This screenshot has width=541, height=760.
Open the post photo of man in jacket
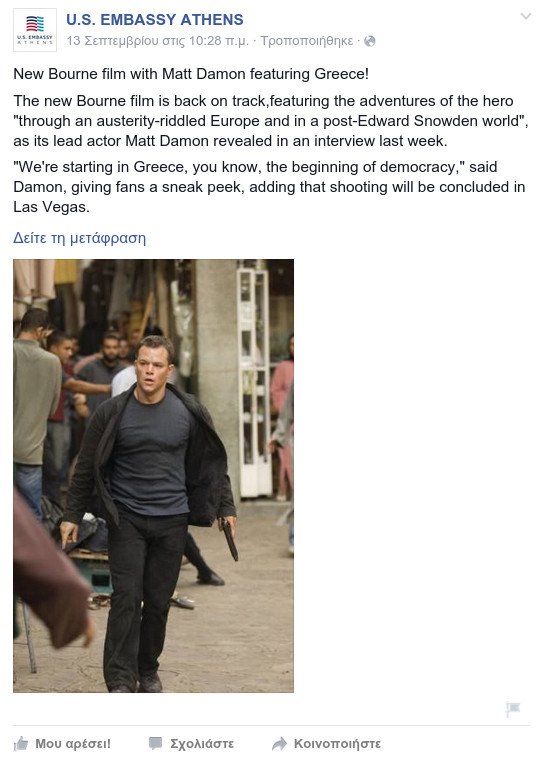coord(153,475)
